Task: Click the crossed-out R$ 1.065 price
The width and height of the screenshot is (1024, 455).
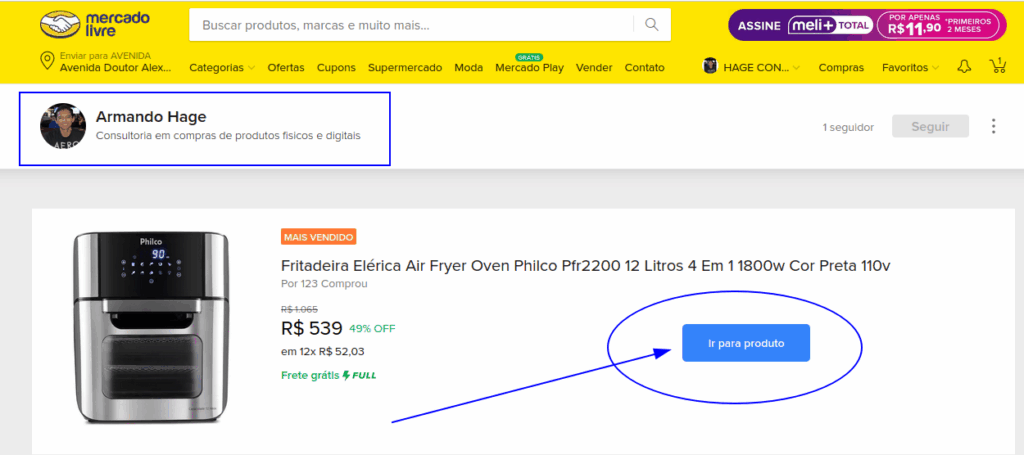Action: (299, 309)
